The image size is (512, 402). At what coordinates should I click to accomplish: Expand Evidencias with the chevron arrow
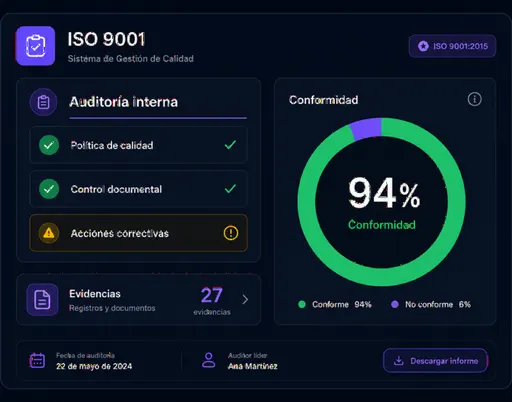pos(245,299)
